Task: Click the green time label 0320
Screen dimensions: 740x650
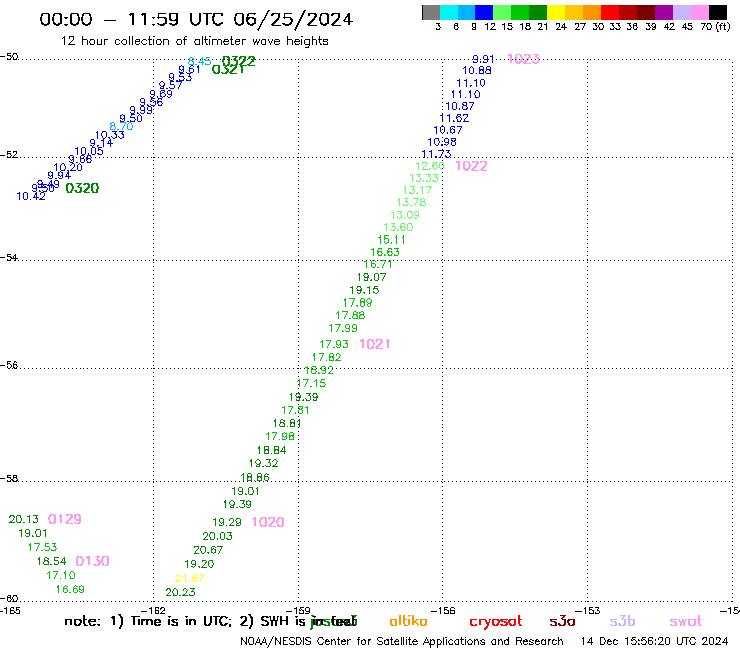Action: [x=82, y=188]
